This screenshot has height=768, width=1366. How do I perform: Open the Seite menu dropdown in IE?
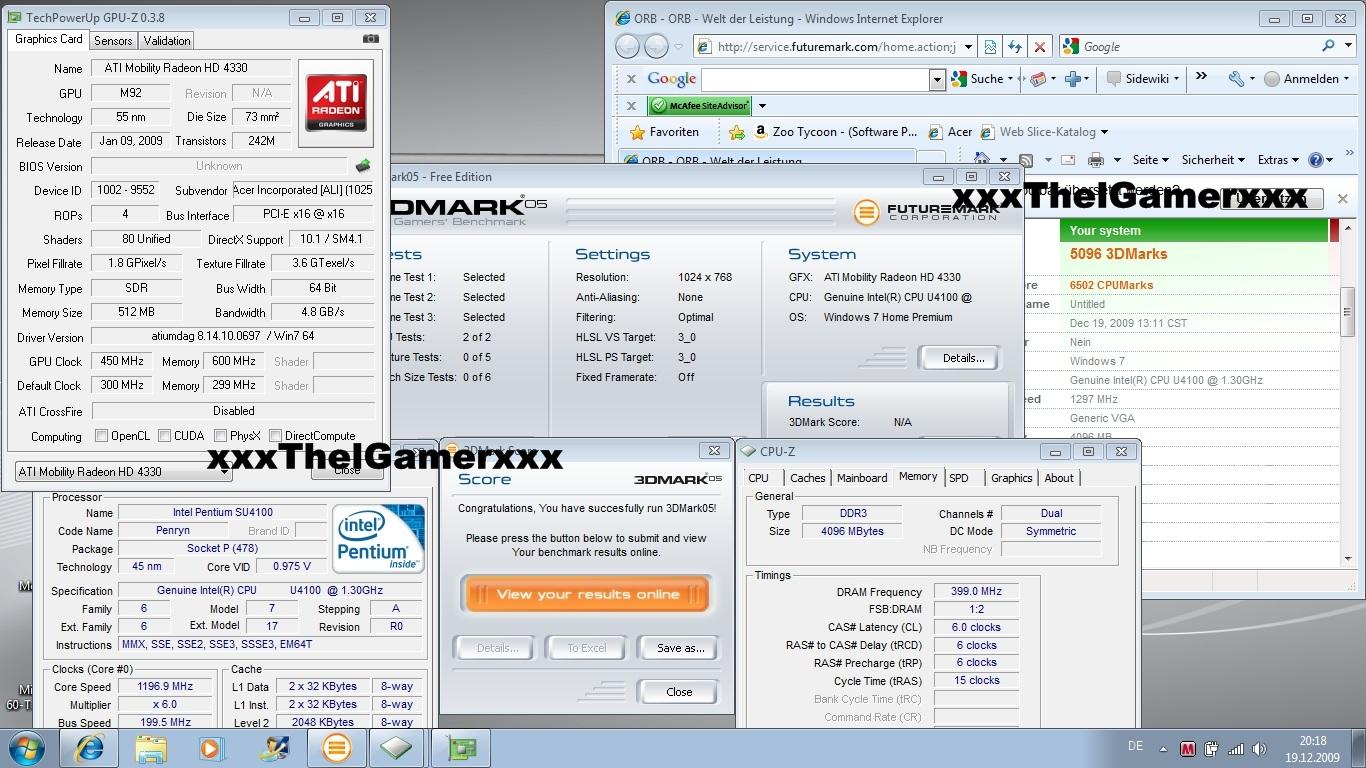tap(1150, 160)
